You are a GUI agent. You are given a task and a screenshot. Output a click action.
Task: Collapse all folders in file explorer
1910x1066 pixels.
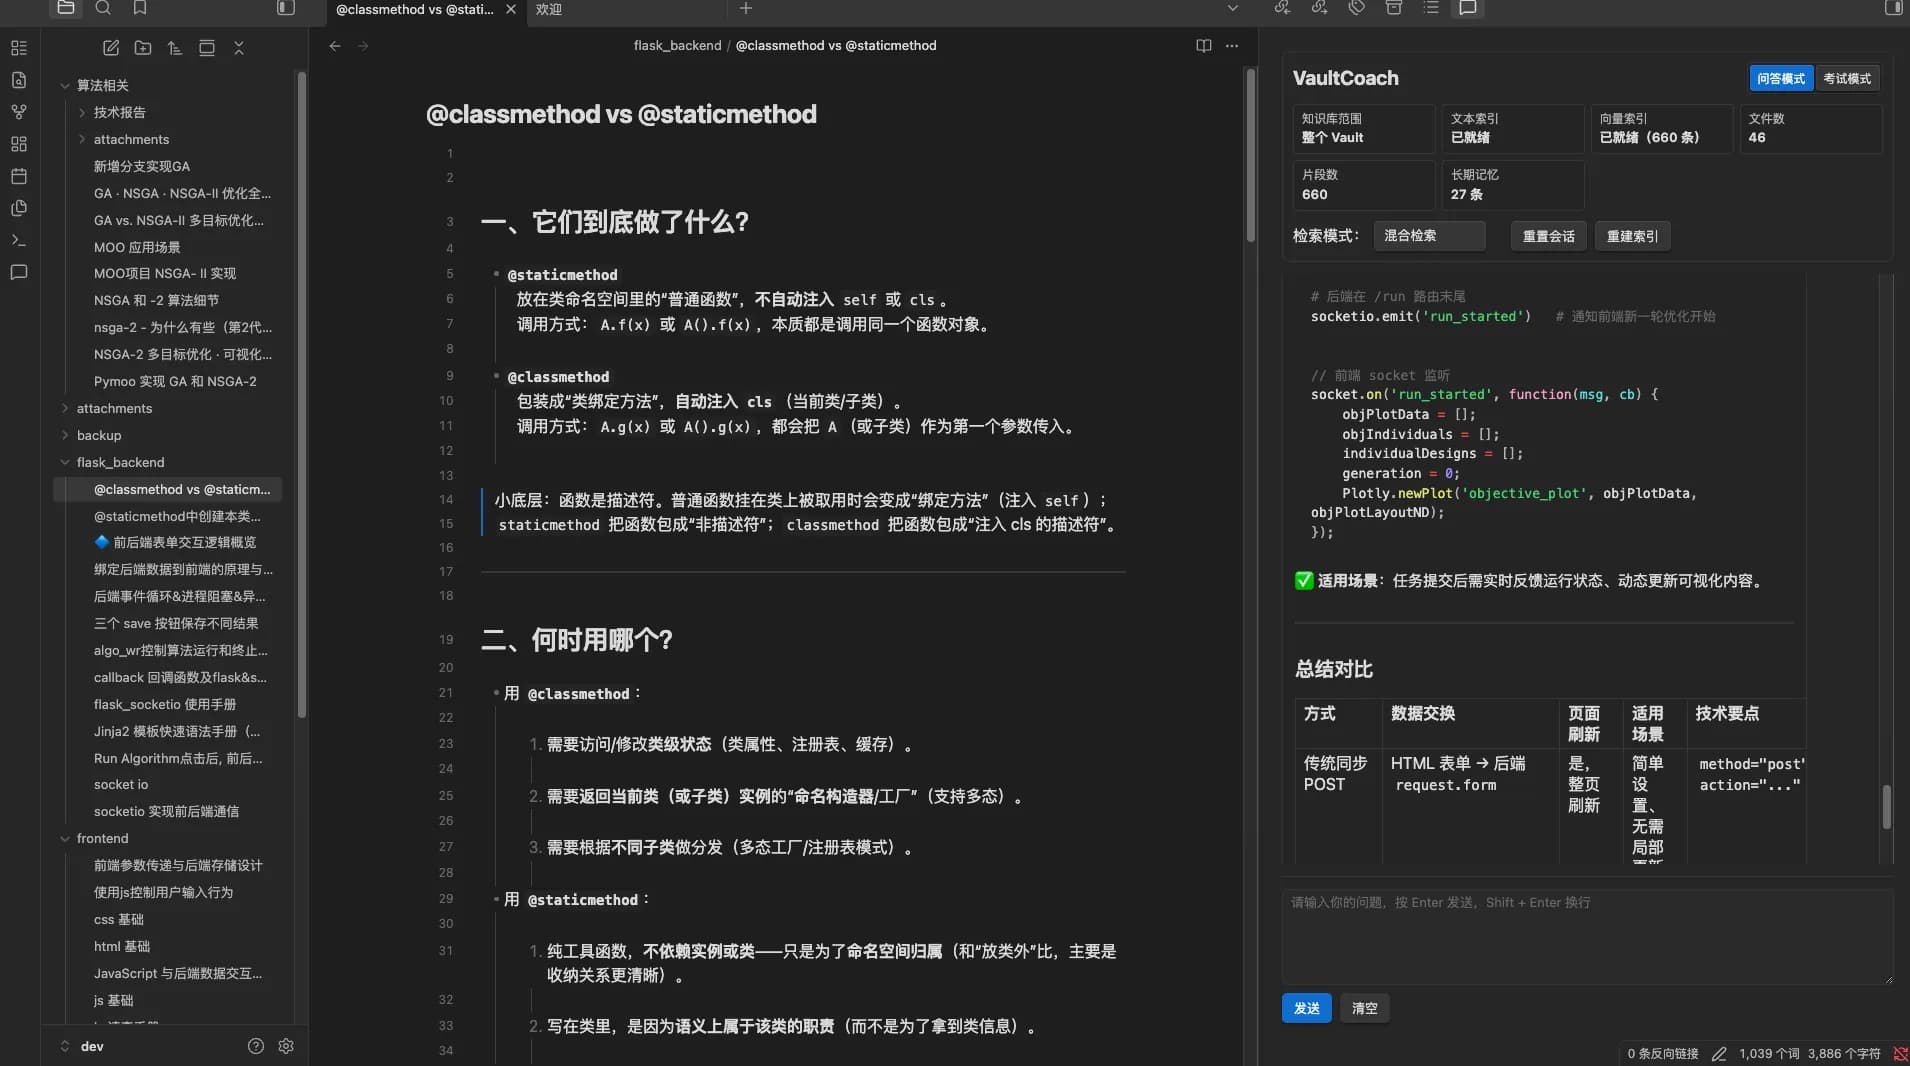(x=239, y=48)
